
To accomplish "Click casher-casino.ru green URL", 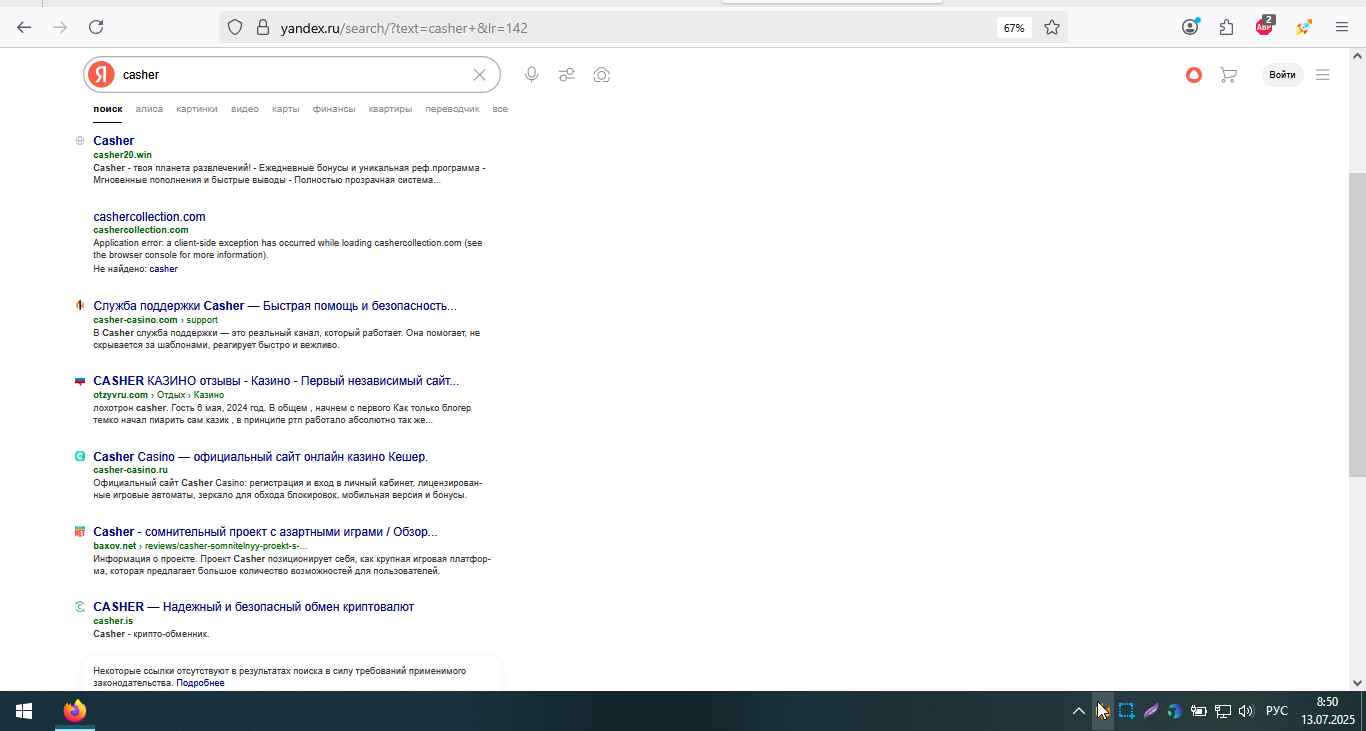I will [x=130, y=470].
